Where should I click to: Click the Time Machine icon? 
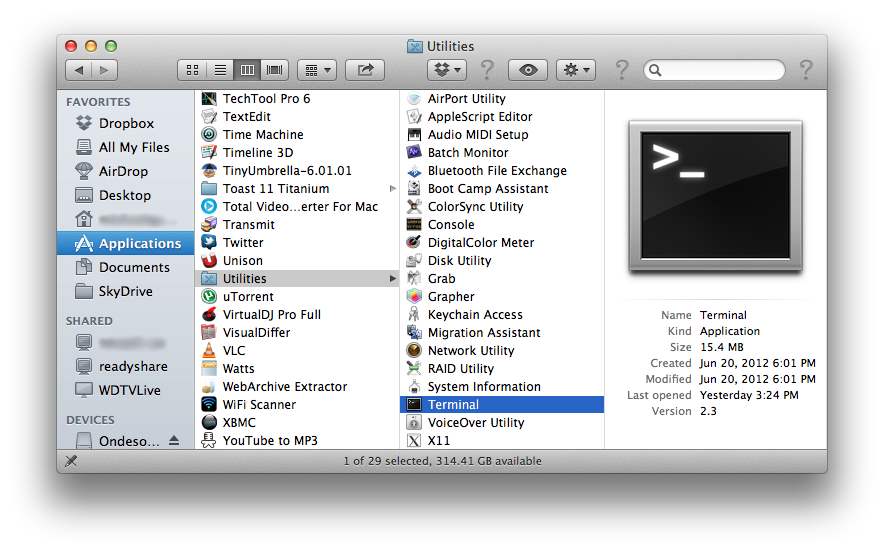click(208, 135)
